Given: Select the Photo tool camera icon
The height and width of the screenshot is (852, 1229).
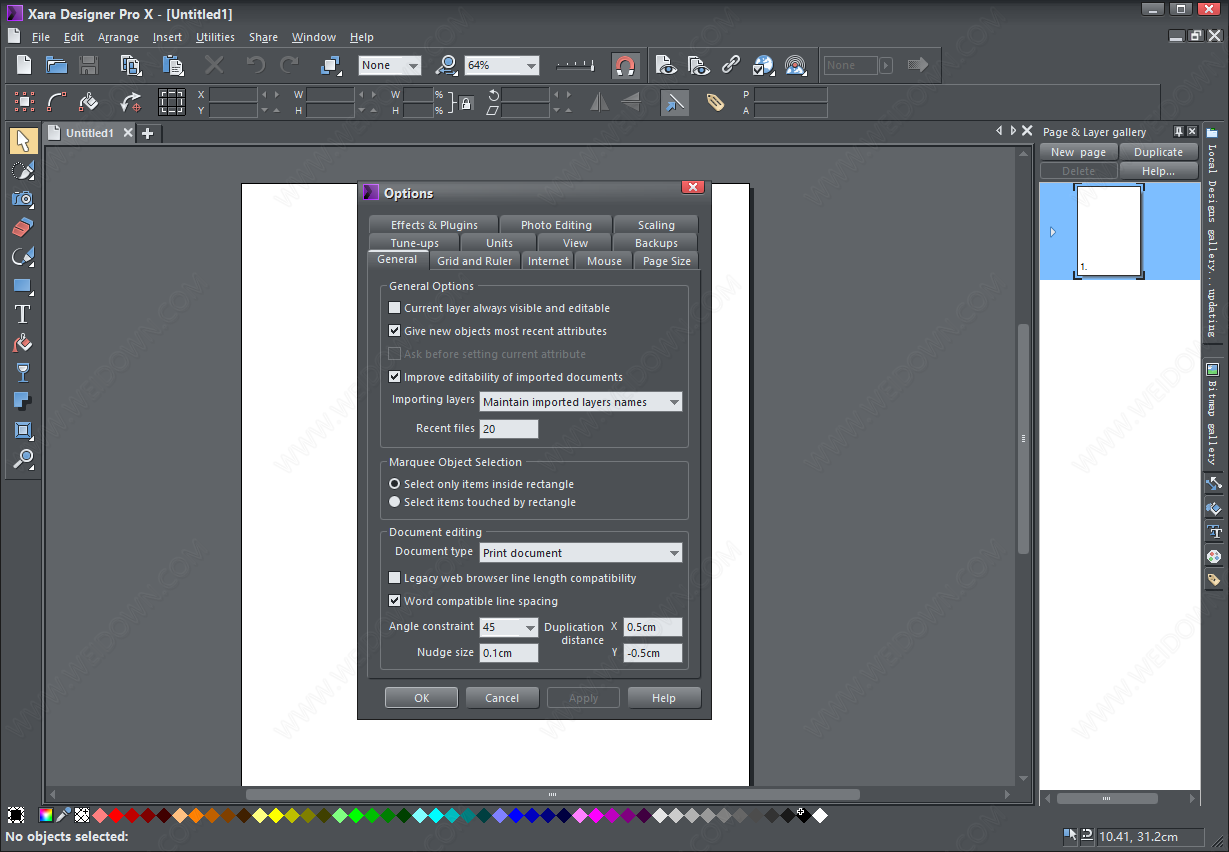Looking at the screenshot, I should [23, 198].
